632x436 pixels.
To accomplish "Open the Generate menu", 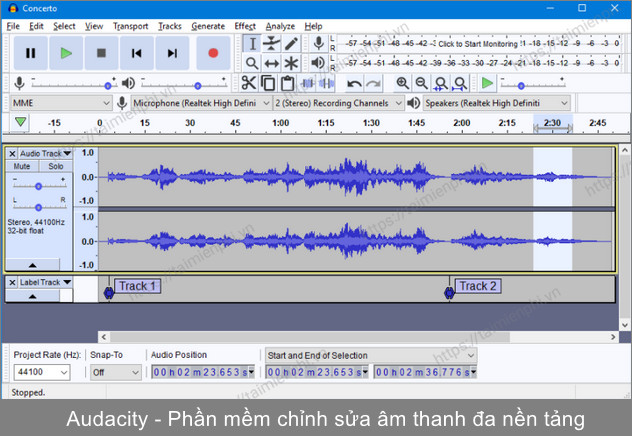I will point(208,26).
